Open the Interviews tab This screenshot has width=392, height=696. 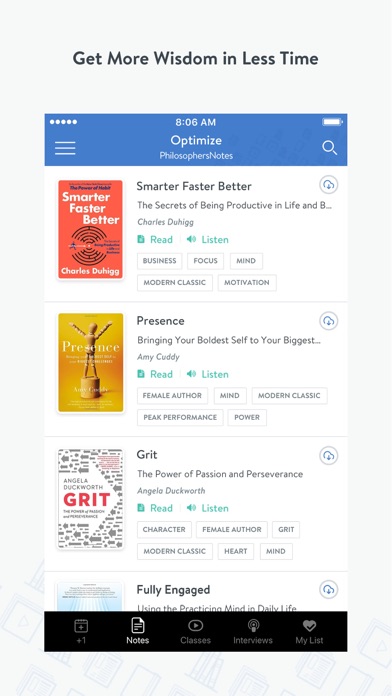(253, 631)
